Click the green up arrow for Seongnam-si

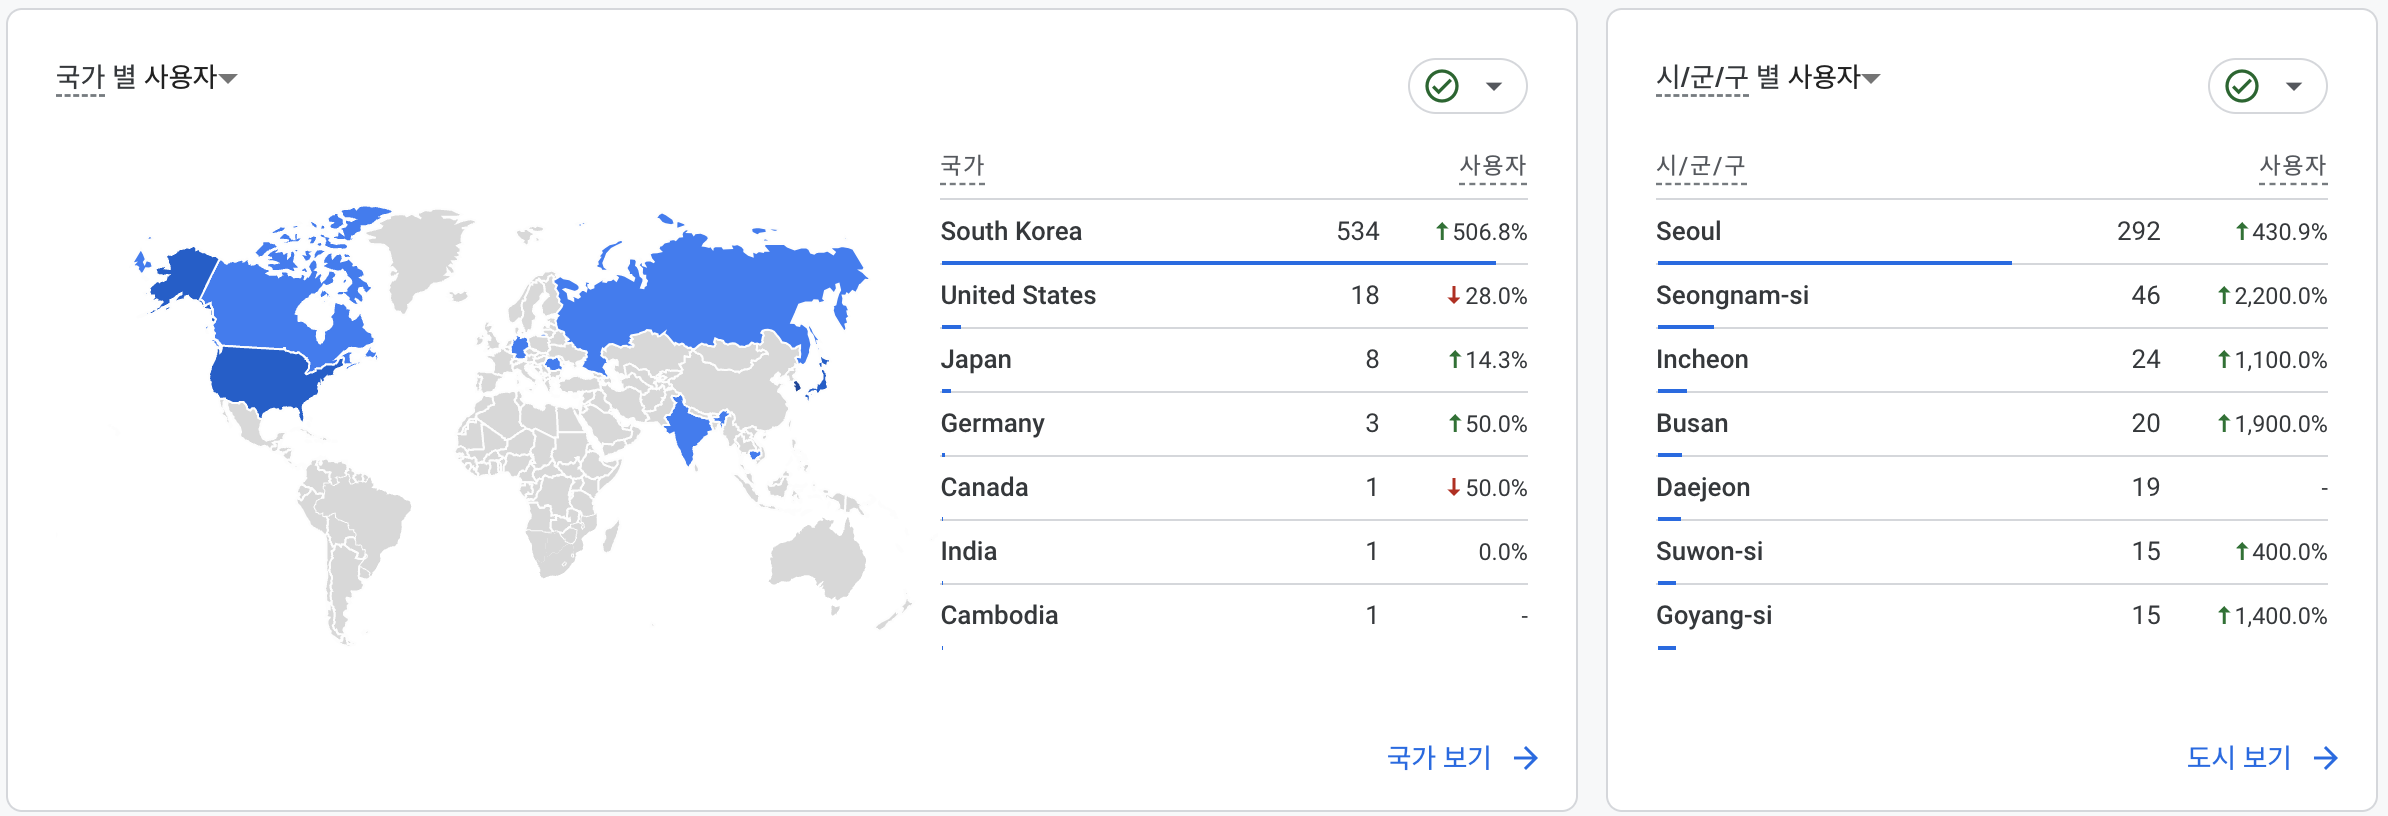click(x=2224, y=296)
